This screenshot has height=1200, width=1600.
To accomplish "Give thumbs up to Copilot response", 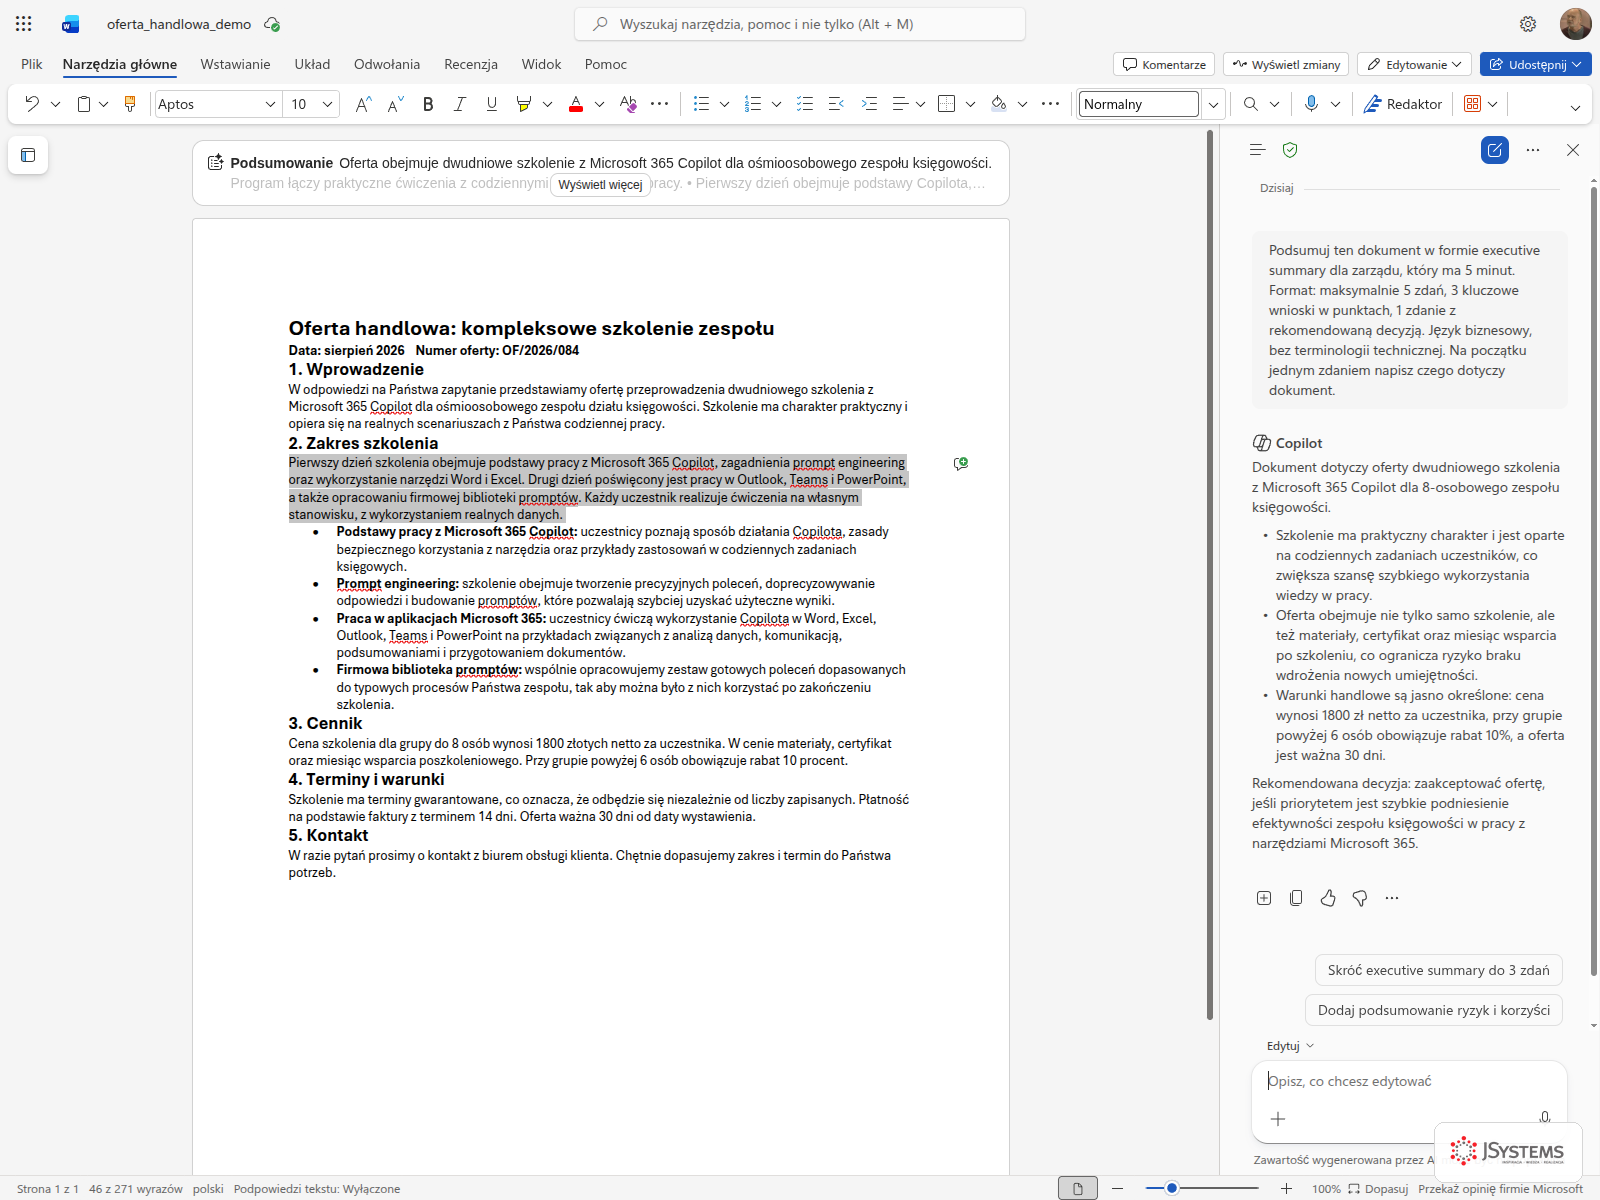I will point(1328,898).
